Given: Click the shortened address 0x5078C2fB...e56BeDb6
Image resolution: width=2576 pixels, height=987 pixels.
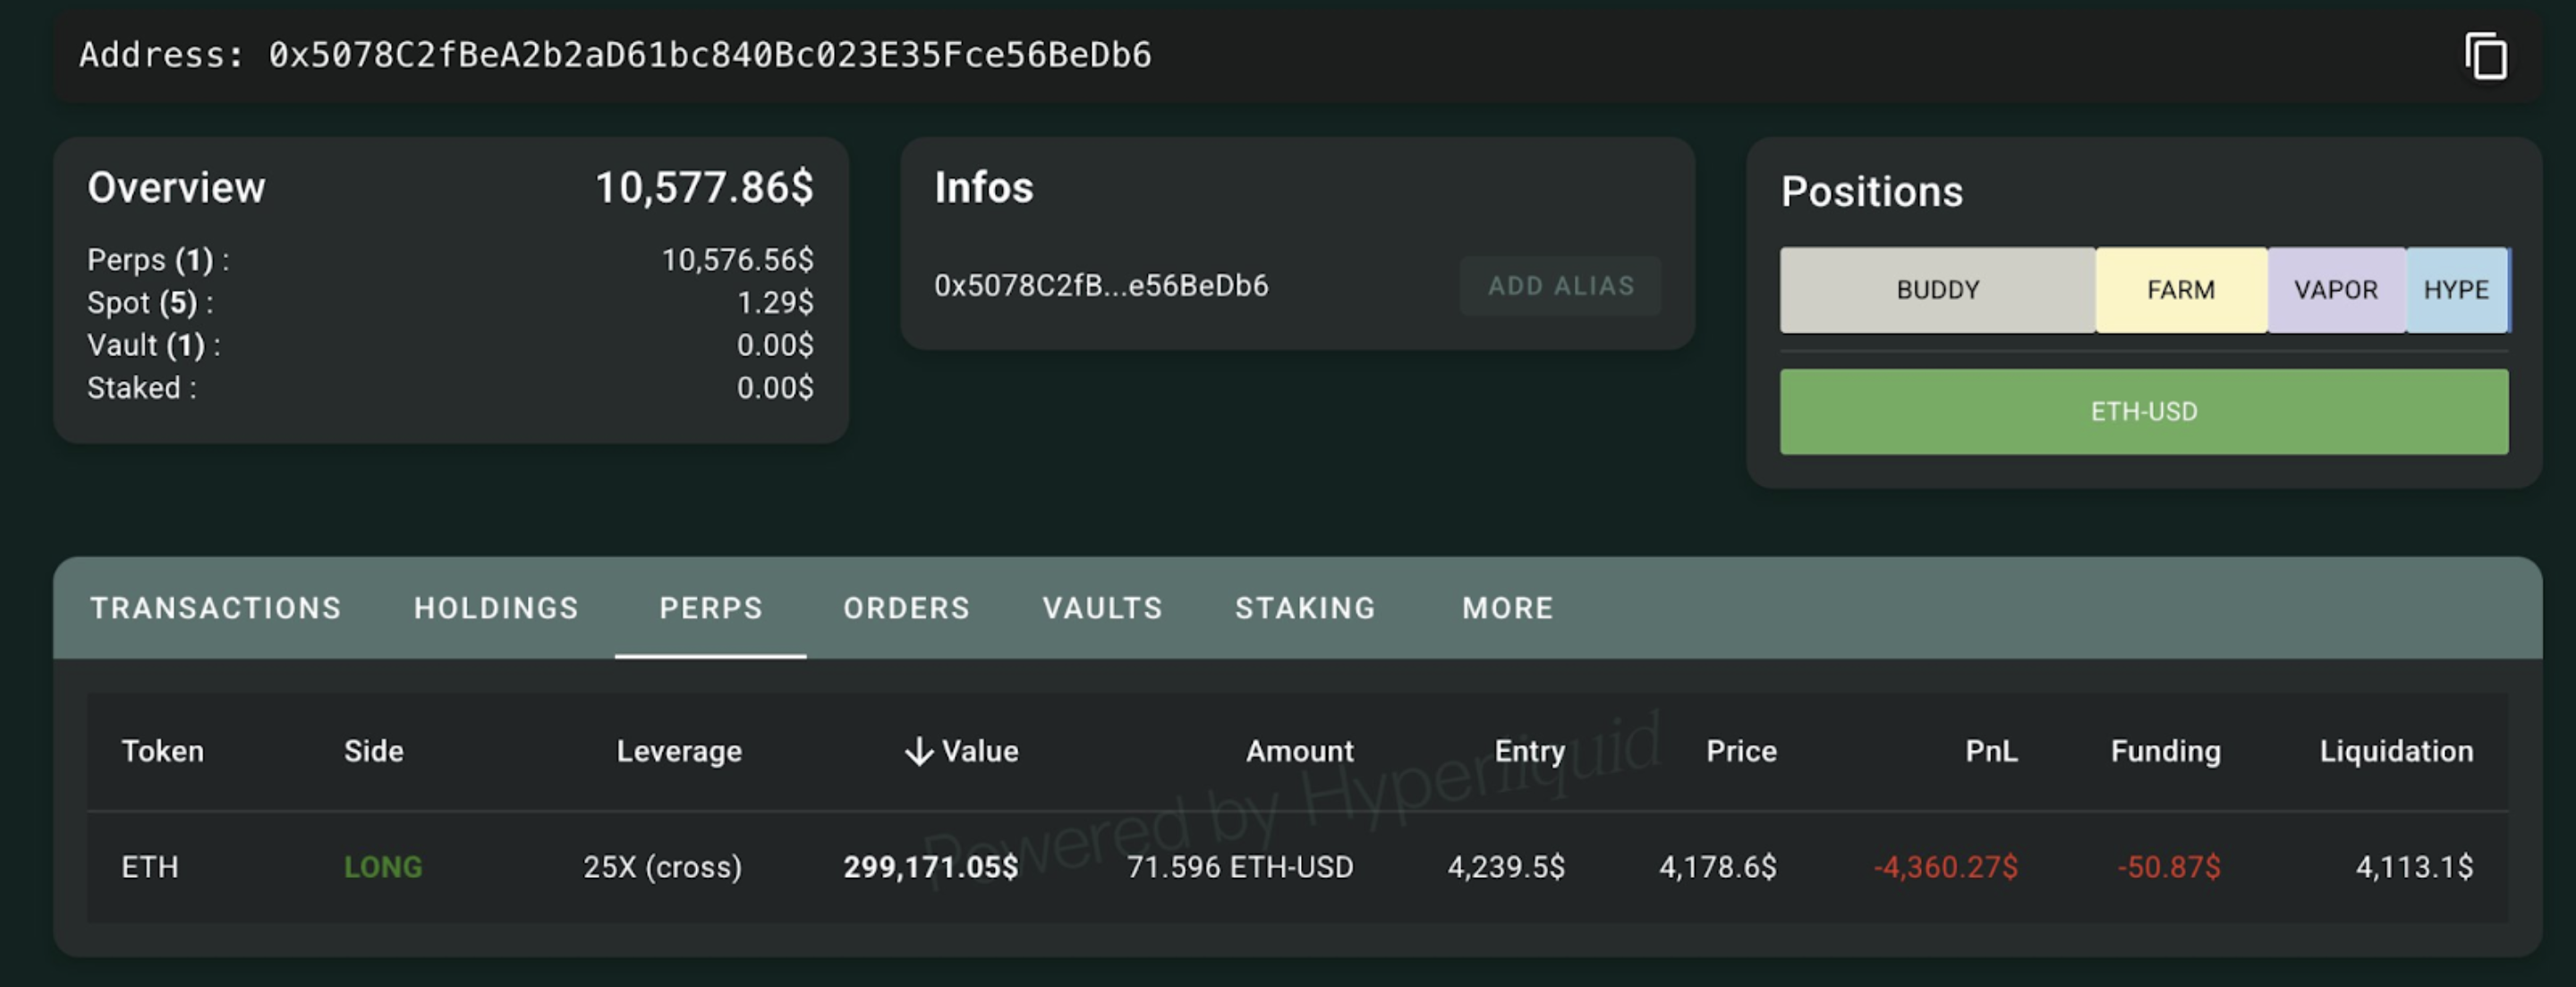Looking at the screenshot, I should (x=1101, y=286).
